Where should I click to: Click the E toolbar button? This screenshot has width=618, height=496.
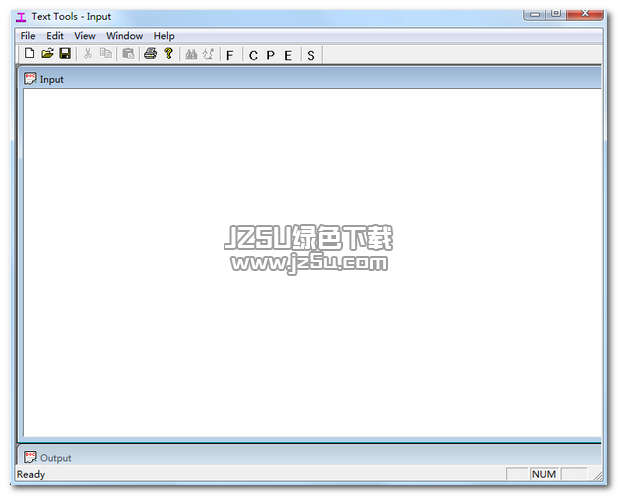tap(288, 56)
